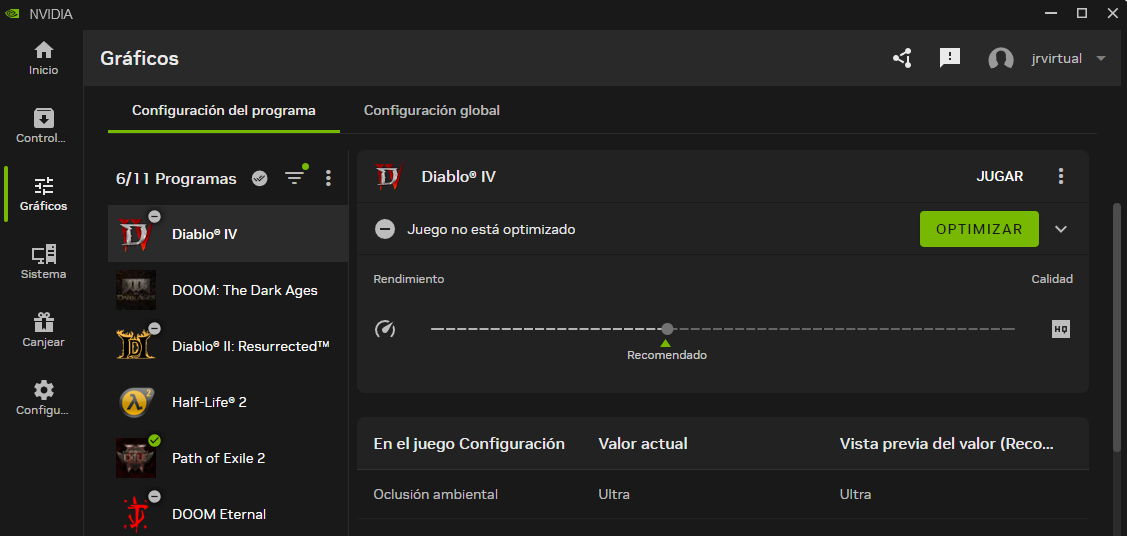This screenshot has width=1127, height=536.
Task: Click the performance speedometer icon
Action: coord(385,329)
